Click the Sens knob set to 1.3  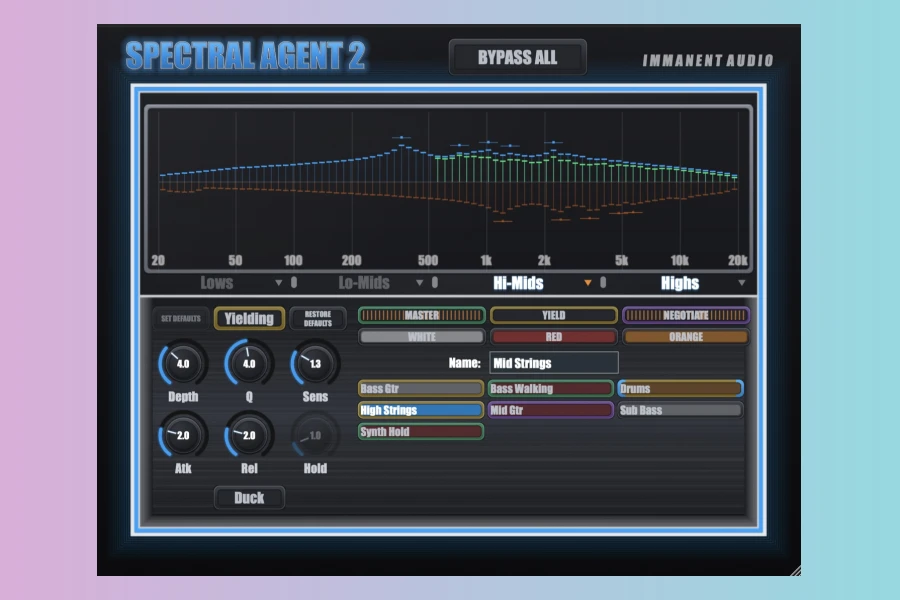[x=315, y=363]
